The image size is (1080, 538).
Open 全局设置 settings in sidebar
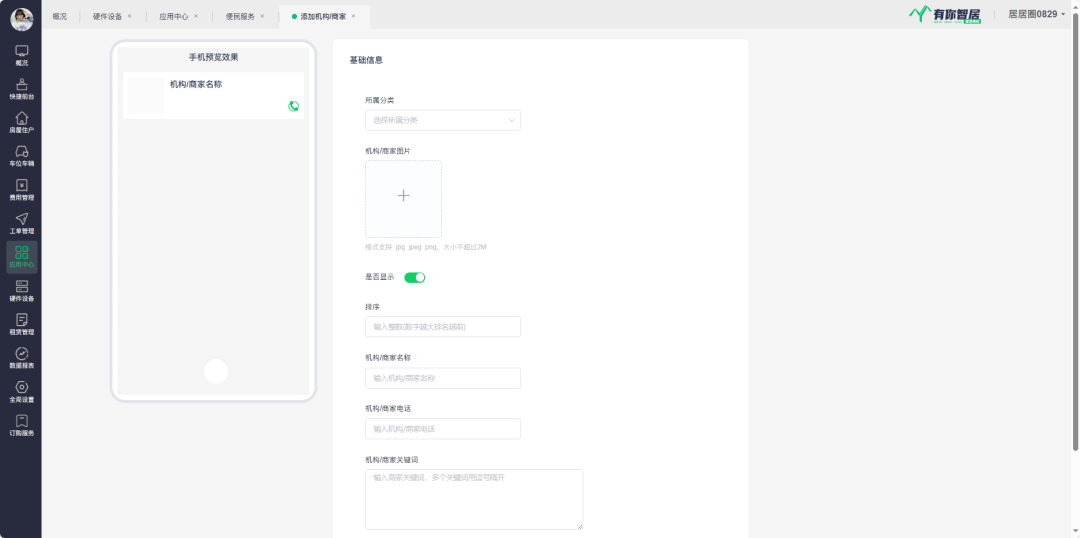[x=21, y=391]
